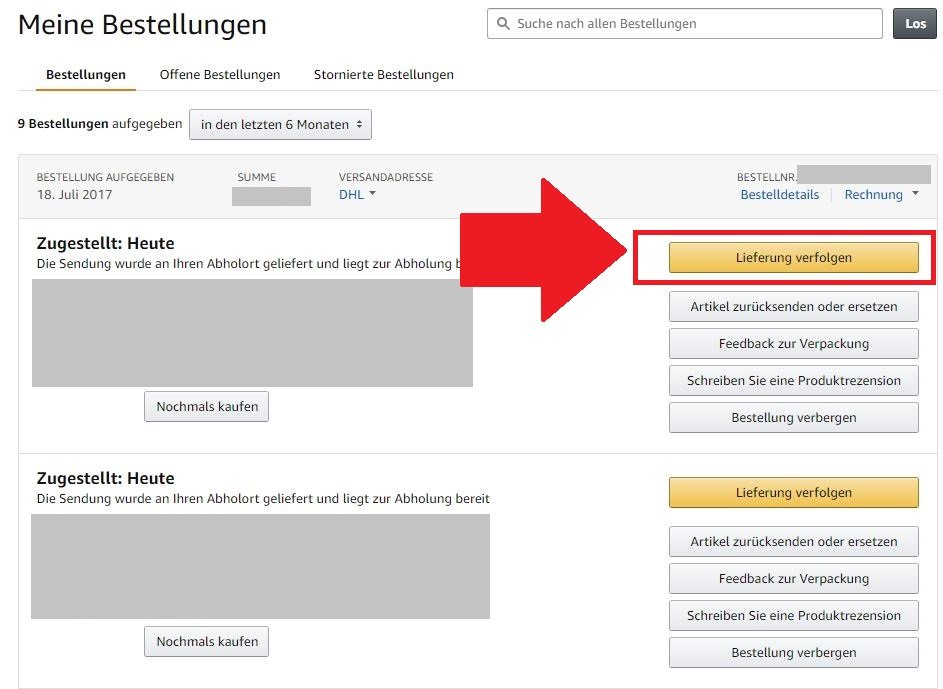Switch to Offene Bestellungen tab
This screenshot has width=943, height=689.
[x=220, y=75]
